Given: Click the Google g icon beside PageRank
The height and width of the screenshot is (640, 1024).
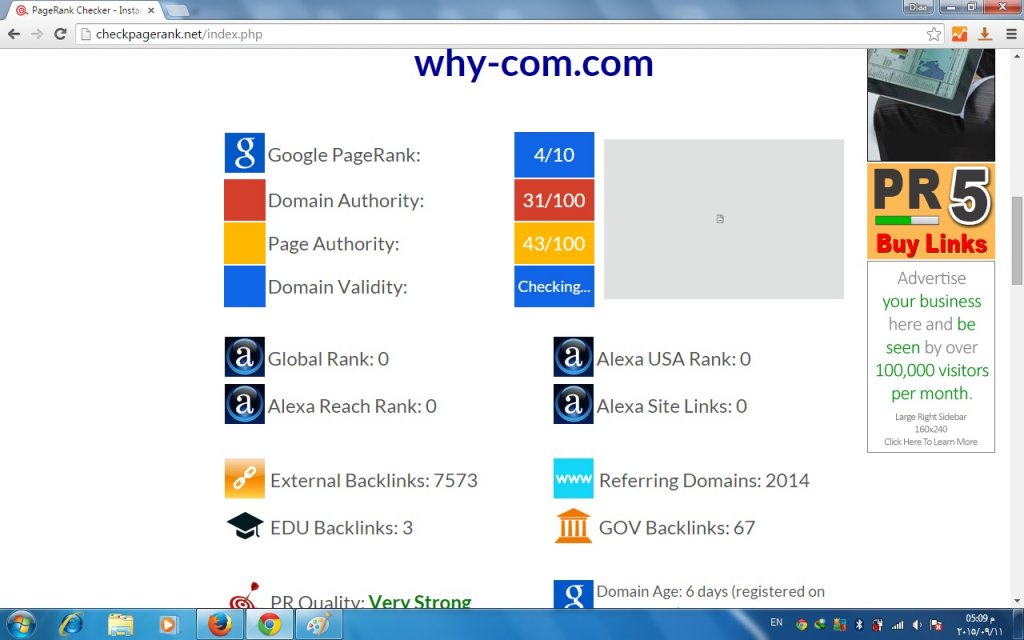Looking at the screenshot, I should 244,153.
